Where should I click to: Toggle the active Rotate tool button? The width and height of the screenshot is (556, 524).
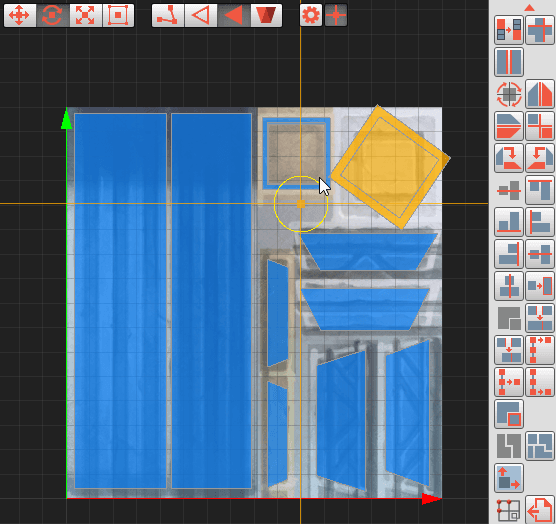[52, 16]
